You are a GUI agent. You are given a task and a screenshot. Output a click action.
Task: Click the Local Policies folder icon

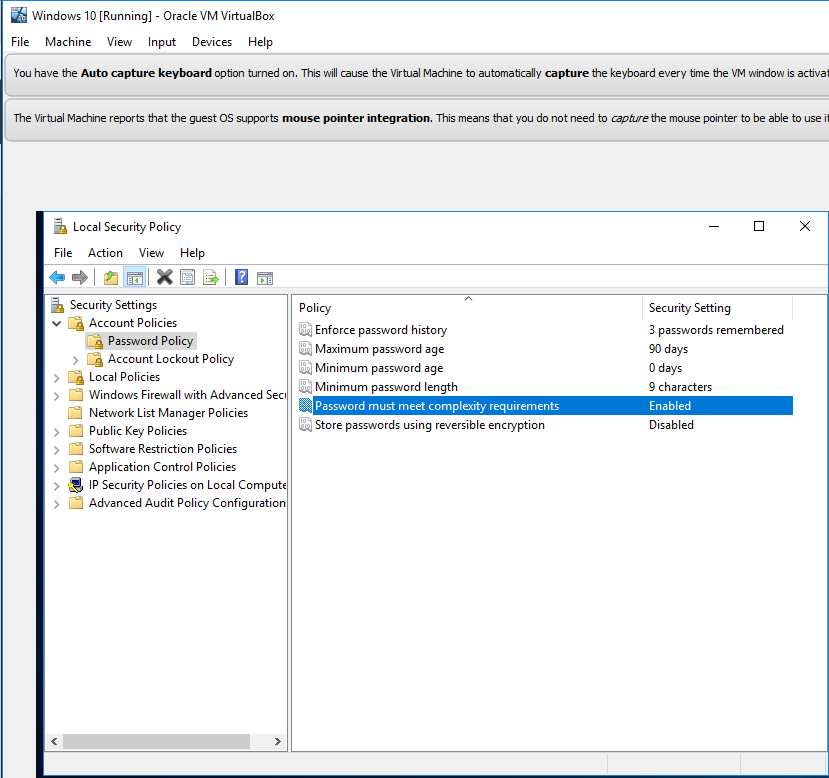pos(76,377)
